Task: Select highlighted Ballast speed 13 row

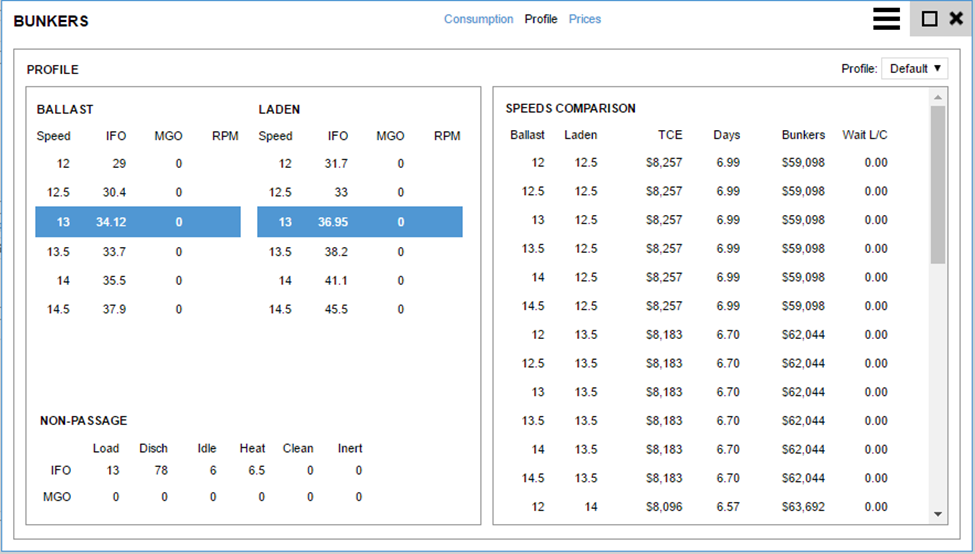Action: coord(138,222)
